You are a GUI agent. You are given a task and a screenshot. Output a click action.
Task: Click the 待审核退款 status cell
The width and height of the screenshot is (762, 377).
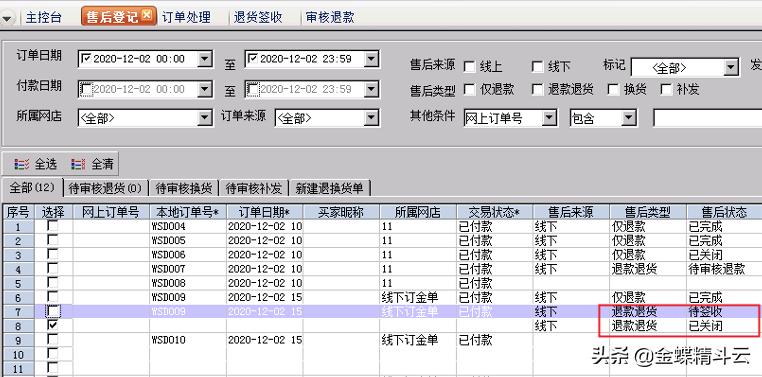pos(724,269)
